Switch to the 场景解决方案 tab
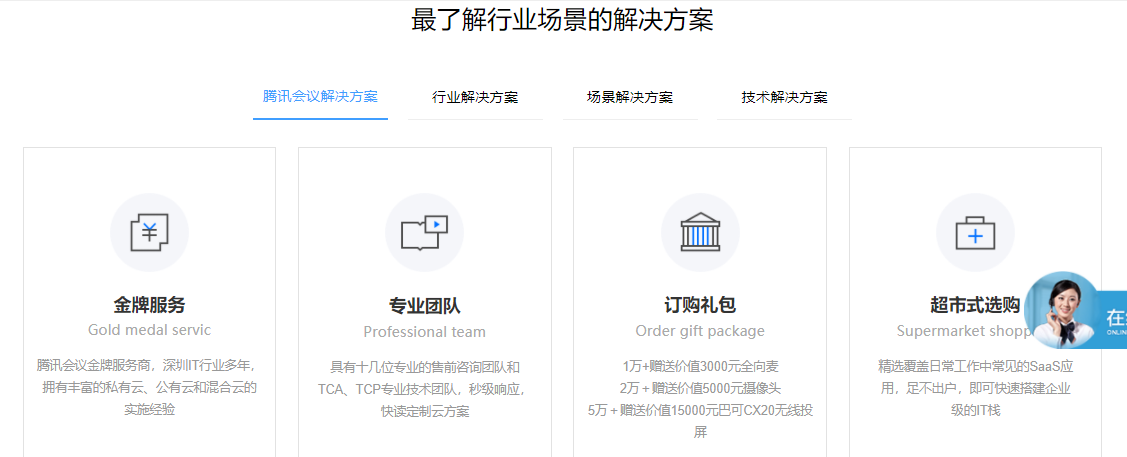 coord(630,98)
